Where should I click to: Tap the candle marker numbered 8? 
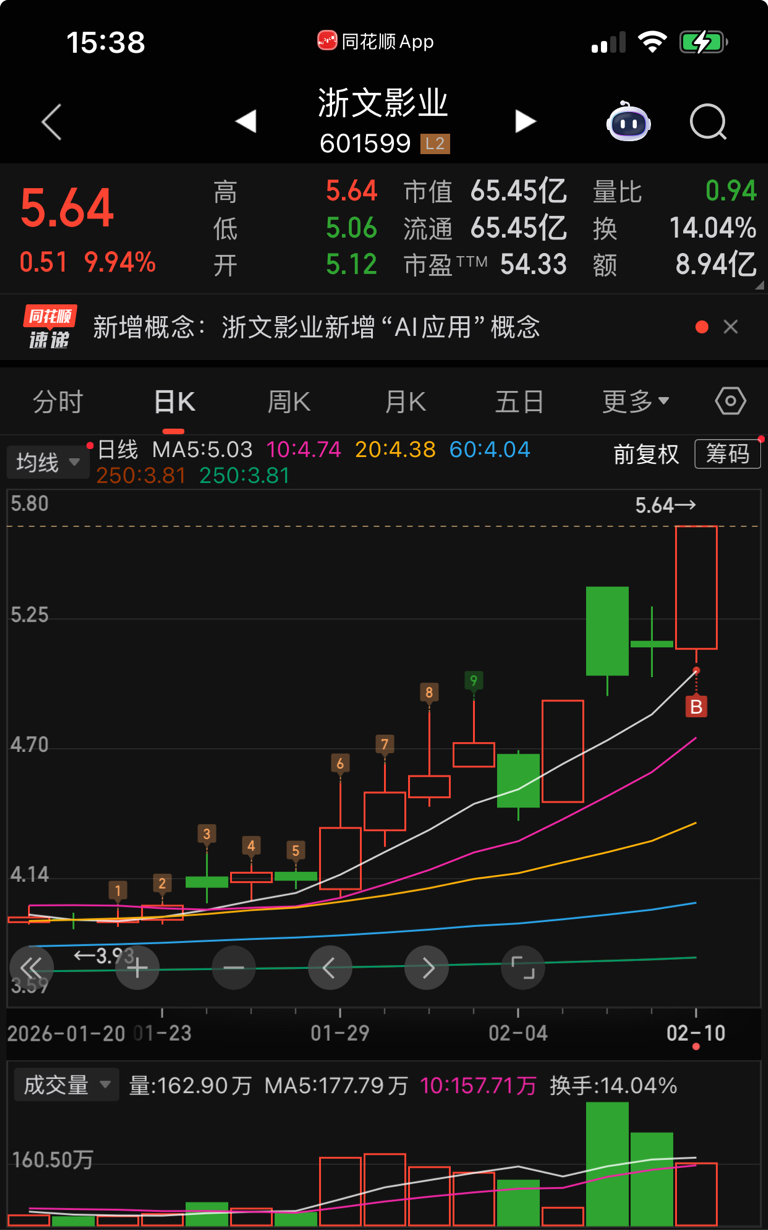tap(429, 692)
